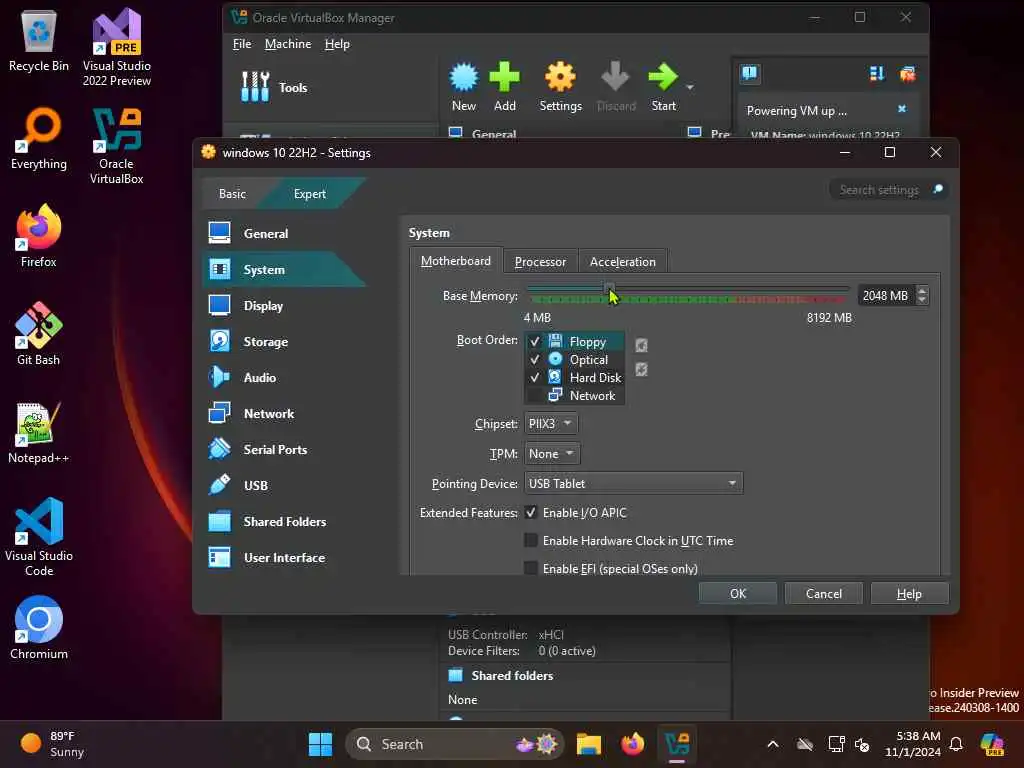This screenshot has width=1024, height=768.
Task: Click Start arrow in VirtualBox Manager
Action: [664, 87]
